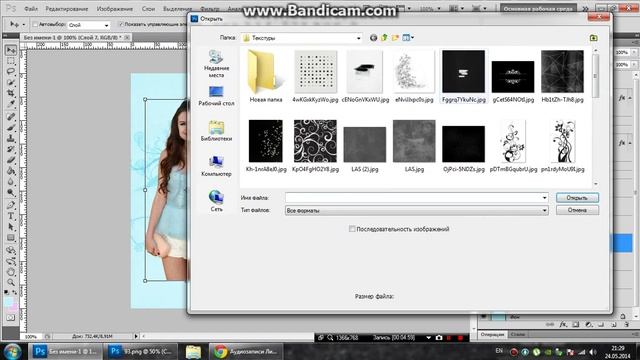Select the Zoom tool in toolbox
The width and height of the screenshot is (640, 360).
tap(11, 282)
